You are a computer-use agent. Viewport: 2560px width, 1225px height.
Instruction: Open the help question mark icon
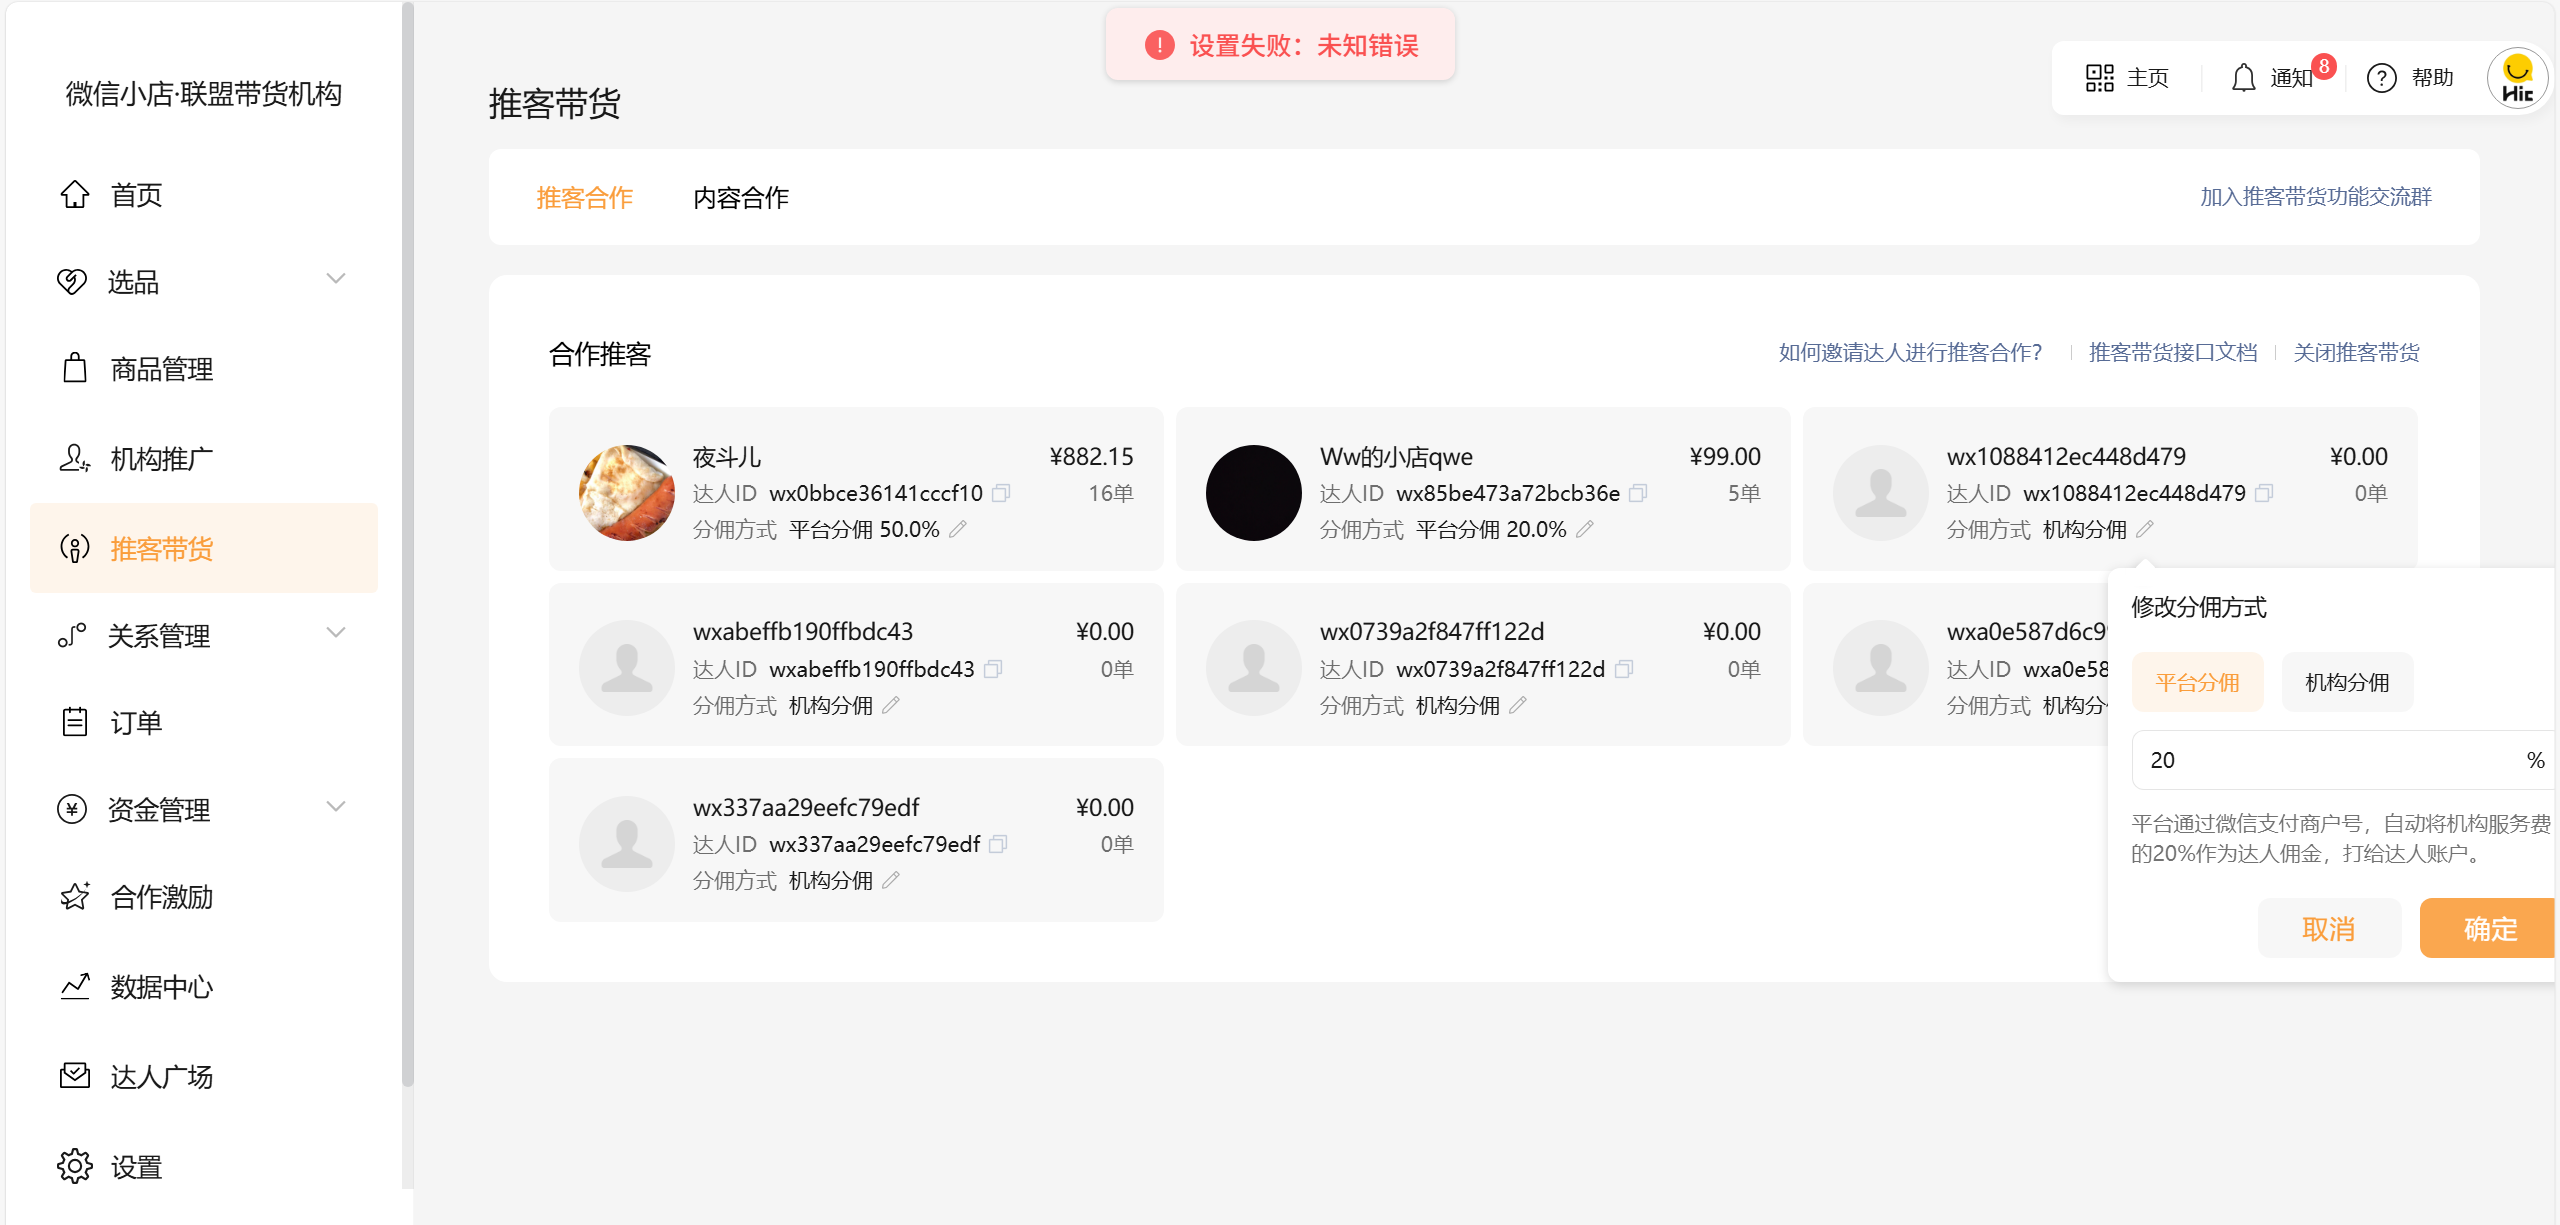[2381, 78]
